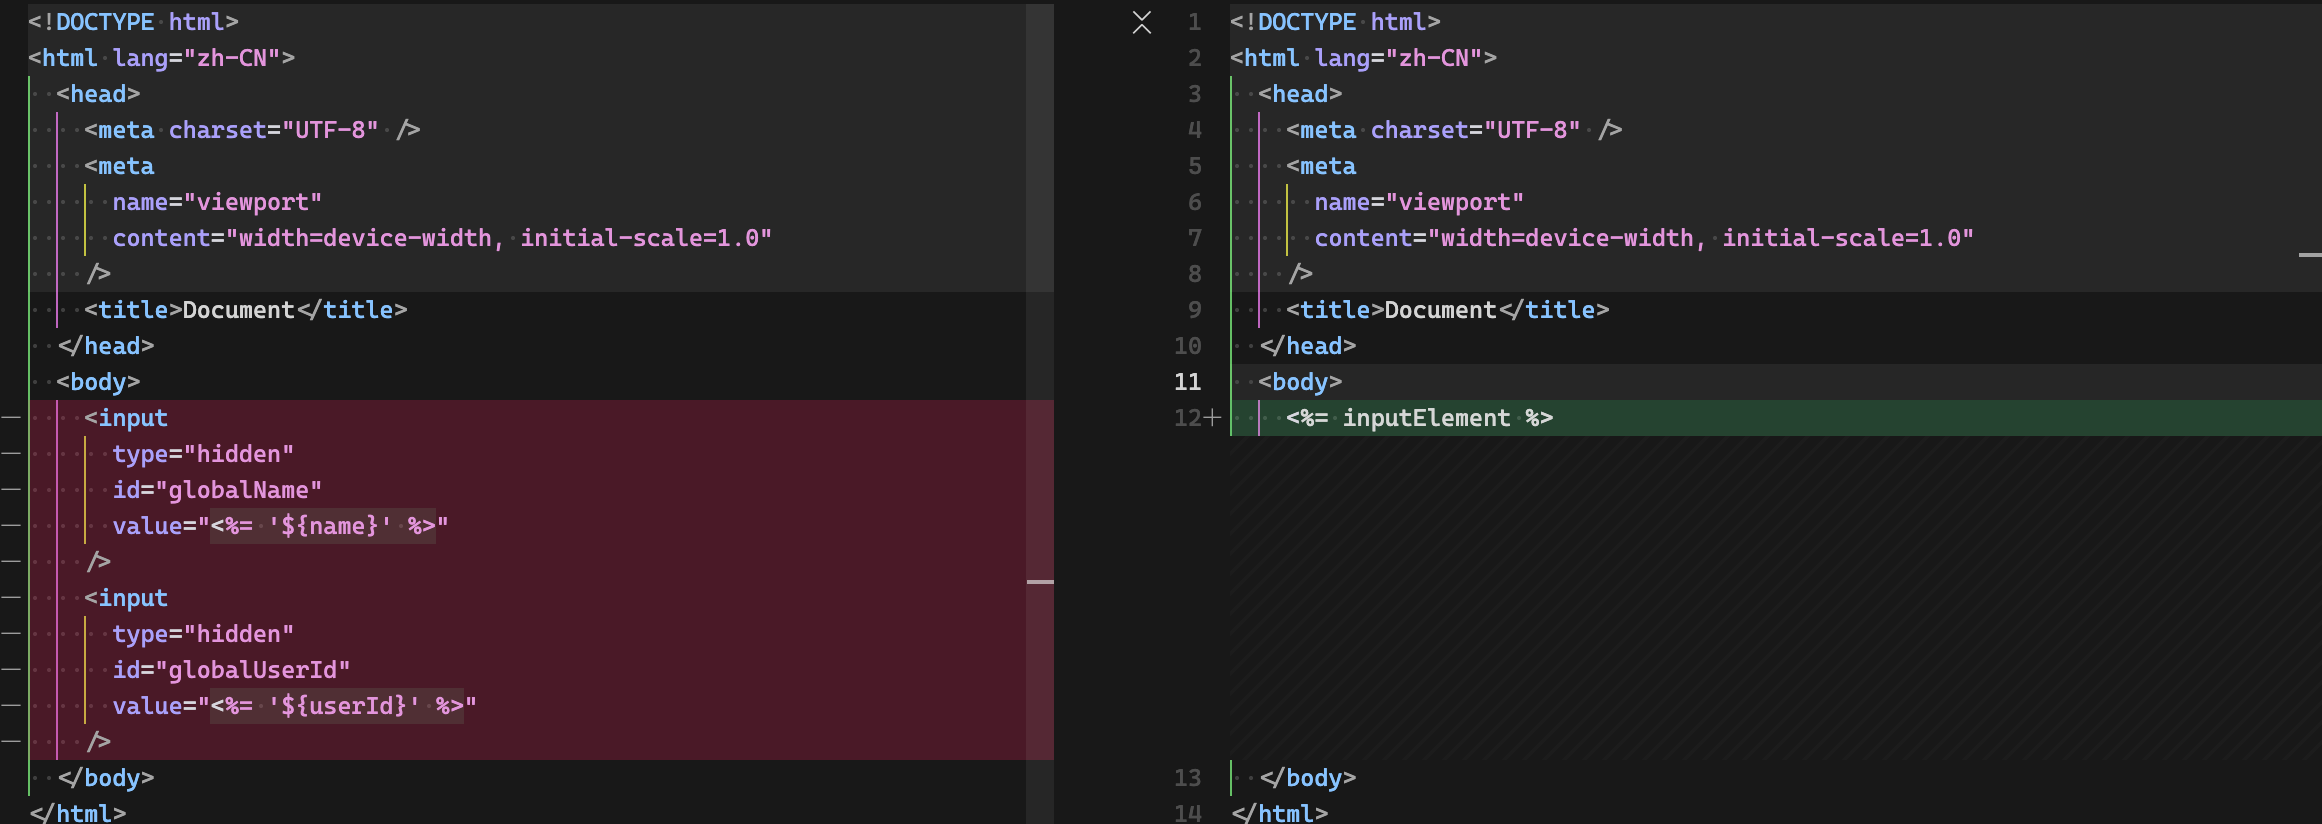Image resolution: width=2322 pixels, height=824 pixels.
Task: Click the marker in right pane overview ruler
Action: click(2309, 255)
